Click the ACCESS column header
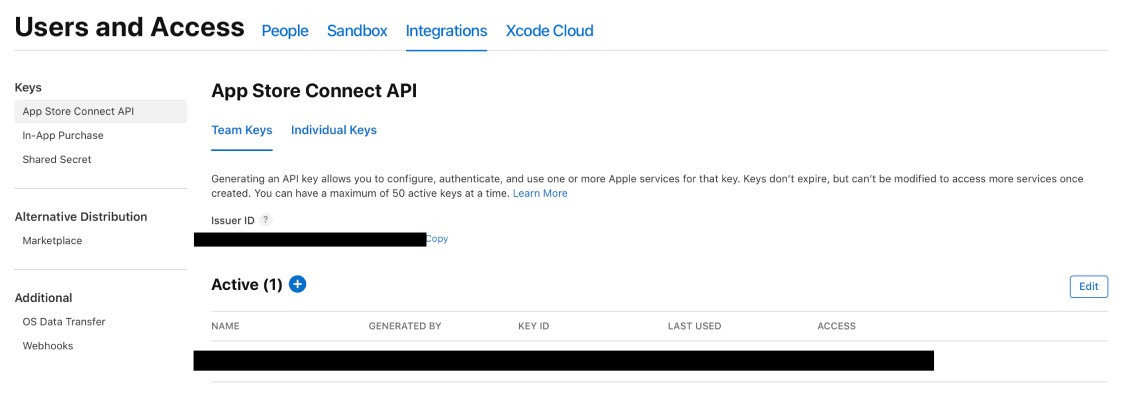Viewport: 1126px width, 400px height. point(837,326)
